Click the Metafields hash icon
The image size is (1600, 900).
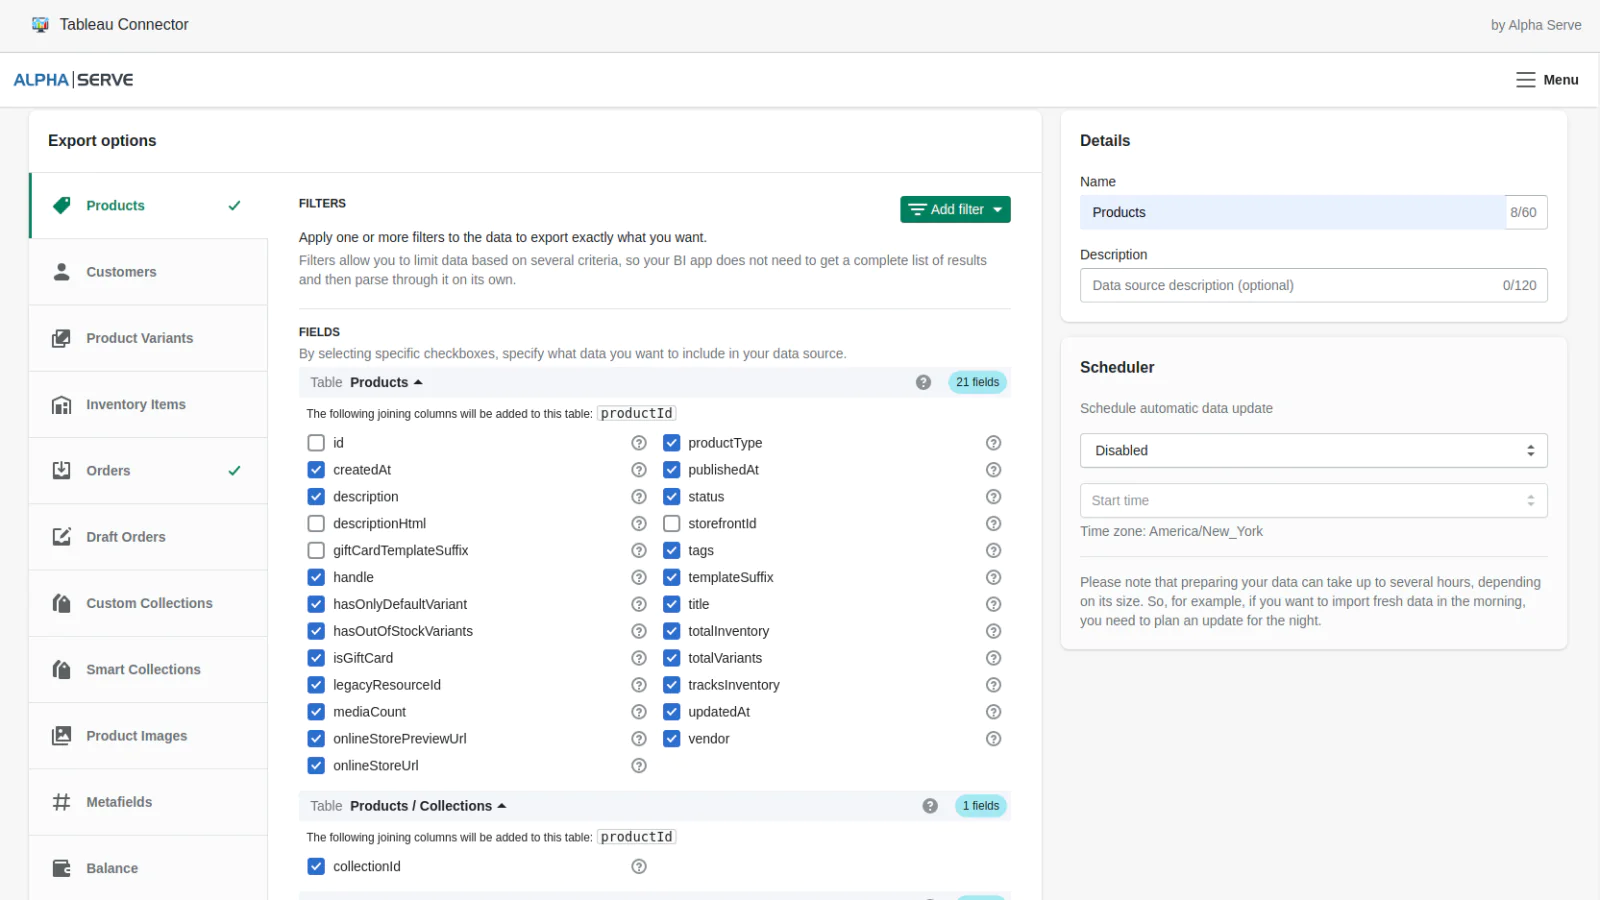tap(61, 802)
